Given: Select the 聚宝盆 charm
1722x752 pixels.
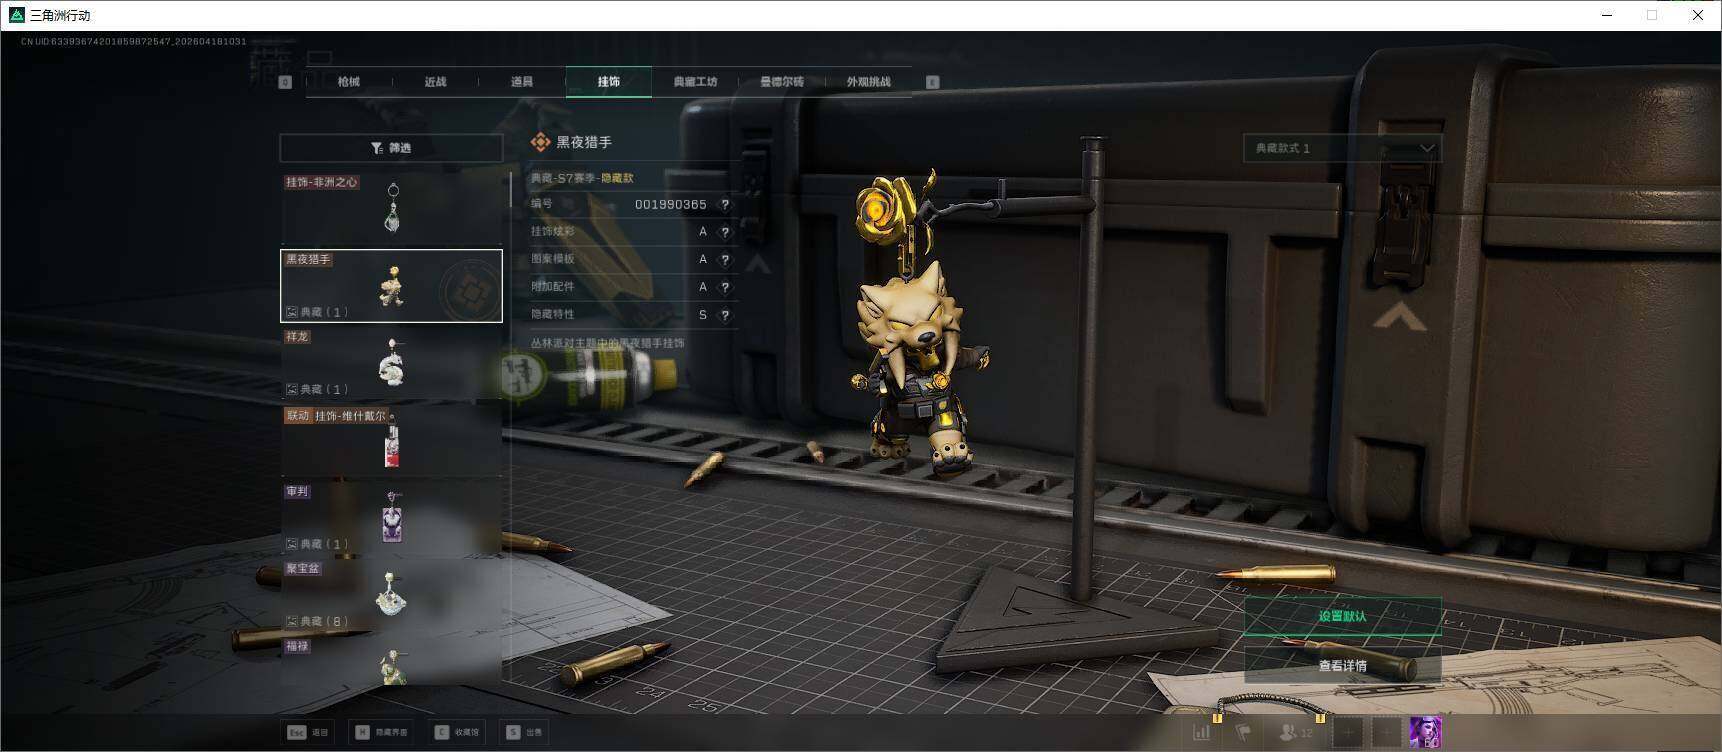Looking at the screenshot, I should (x=391, y=595).
